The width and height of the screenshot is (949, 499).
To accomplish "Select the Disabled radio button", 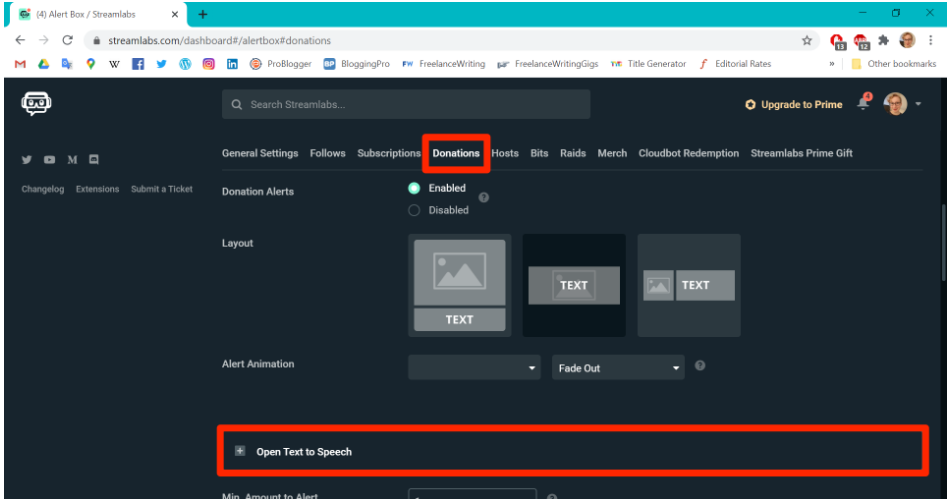I will click(x=414, y=210).
